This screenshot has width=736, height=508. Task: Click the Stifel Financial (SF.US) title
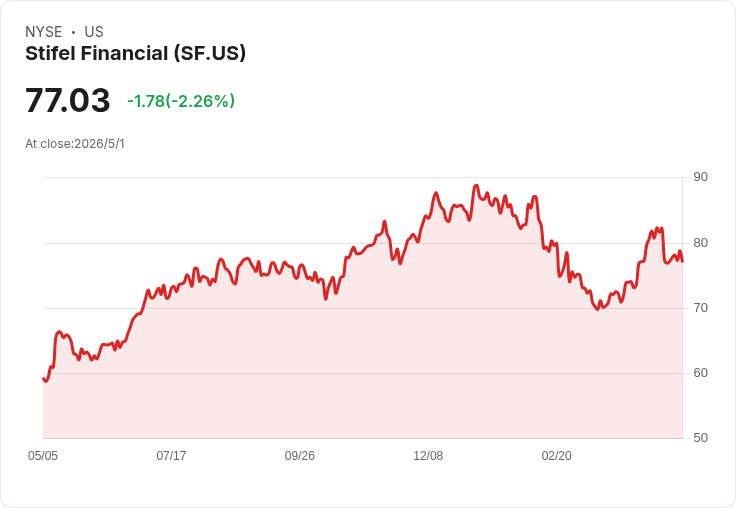click(x=135, y=54)
